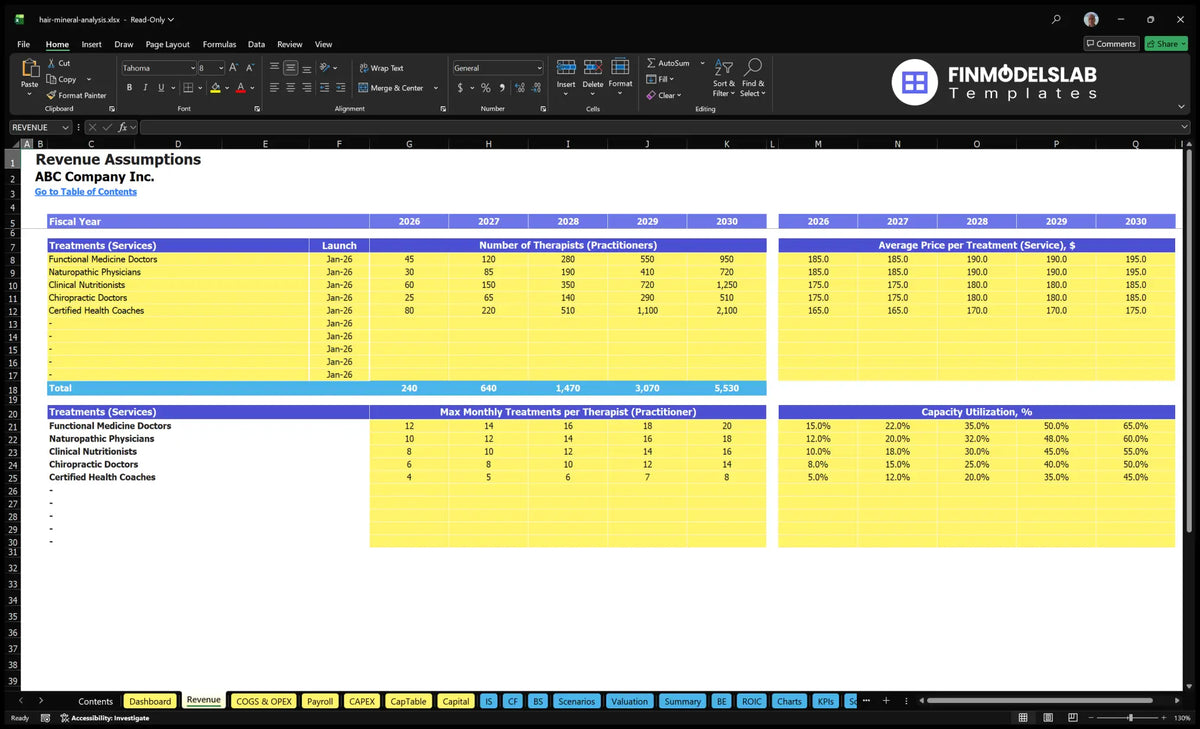
Task: Click the green Share button
Action: 1166,44
